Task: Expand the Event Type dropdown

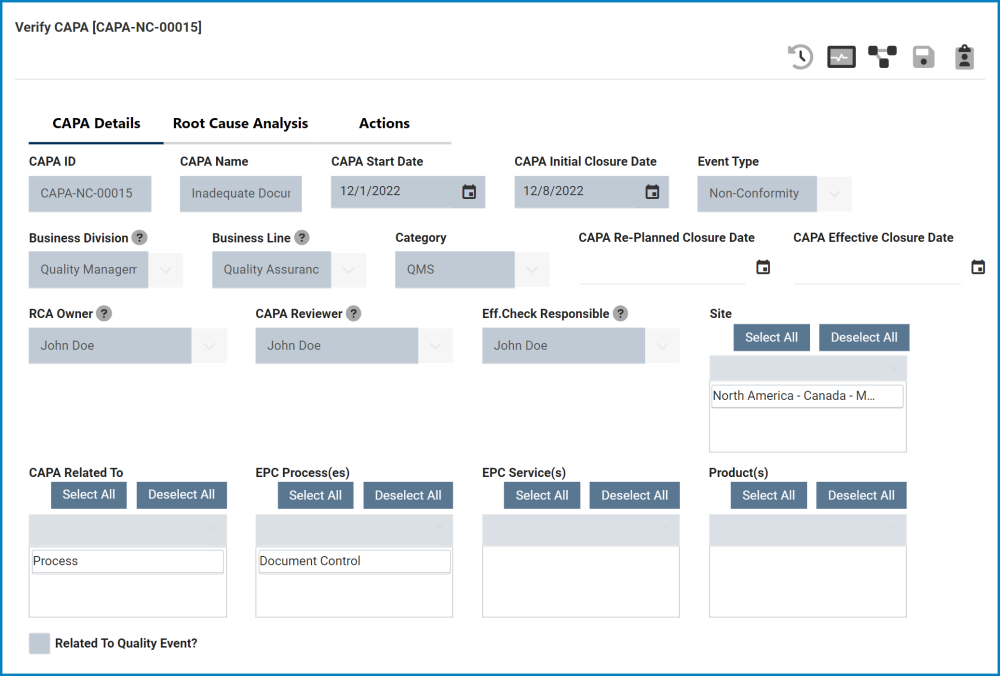Action: [x=834, y=194]
